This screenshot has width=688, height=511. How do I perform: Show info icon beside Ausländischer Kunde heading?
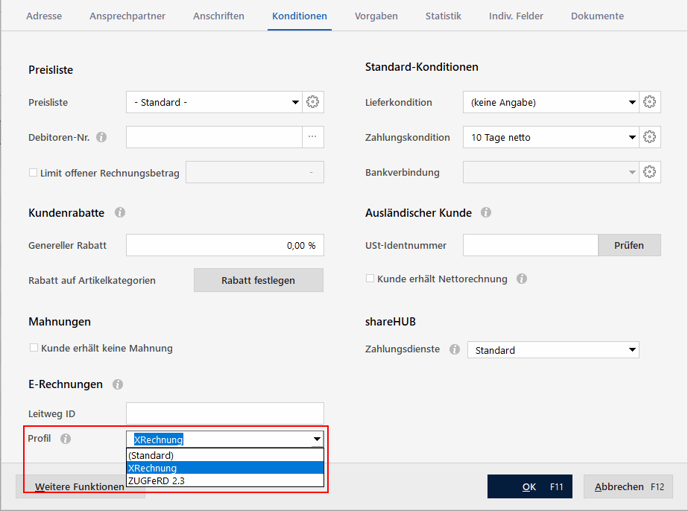(x=486, y=213)
